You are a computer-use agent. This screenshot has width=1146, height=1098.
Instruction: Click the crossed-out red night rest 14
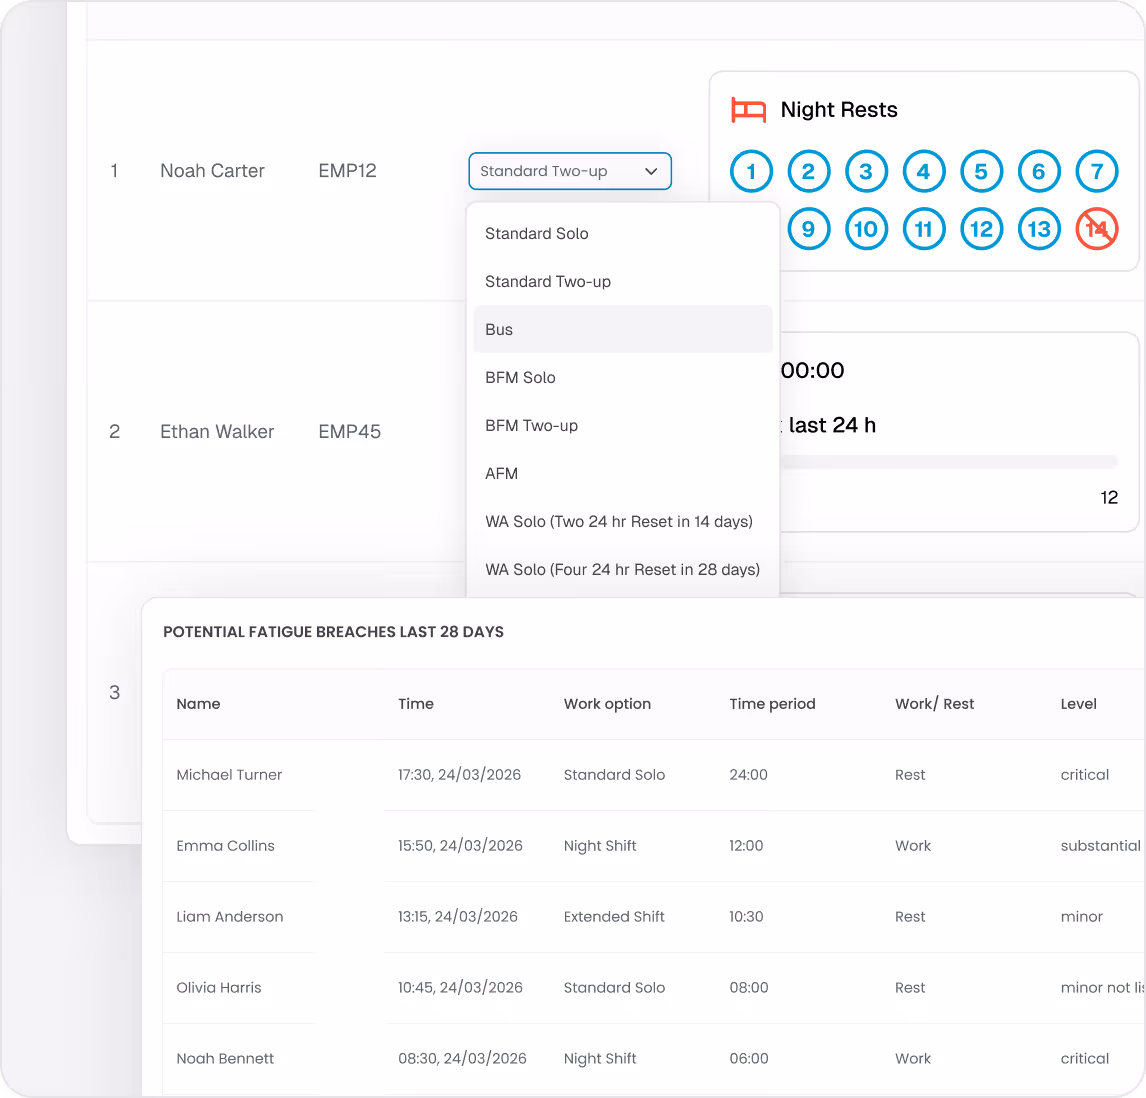point(1097,229)
